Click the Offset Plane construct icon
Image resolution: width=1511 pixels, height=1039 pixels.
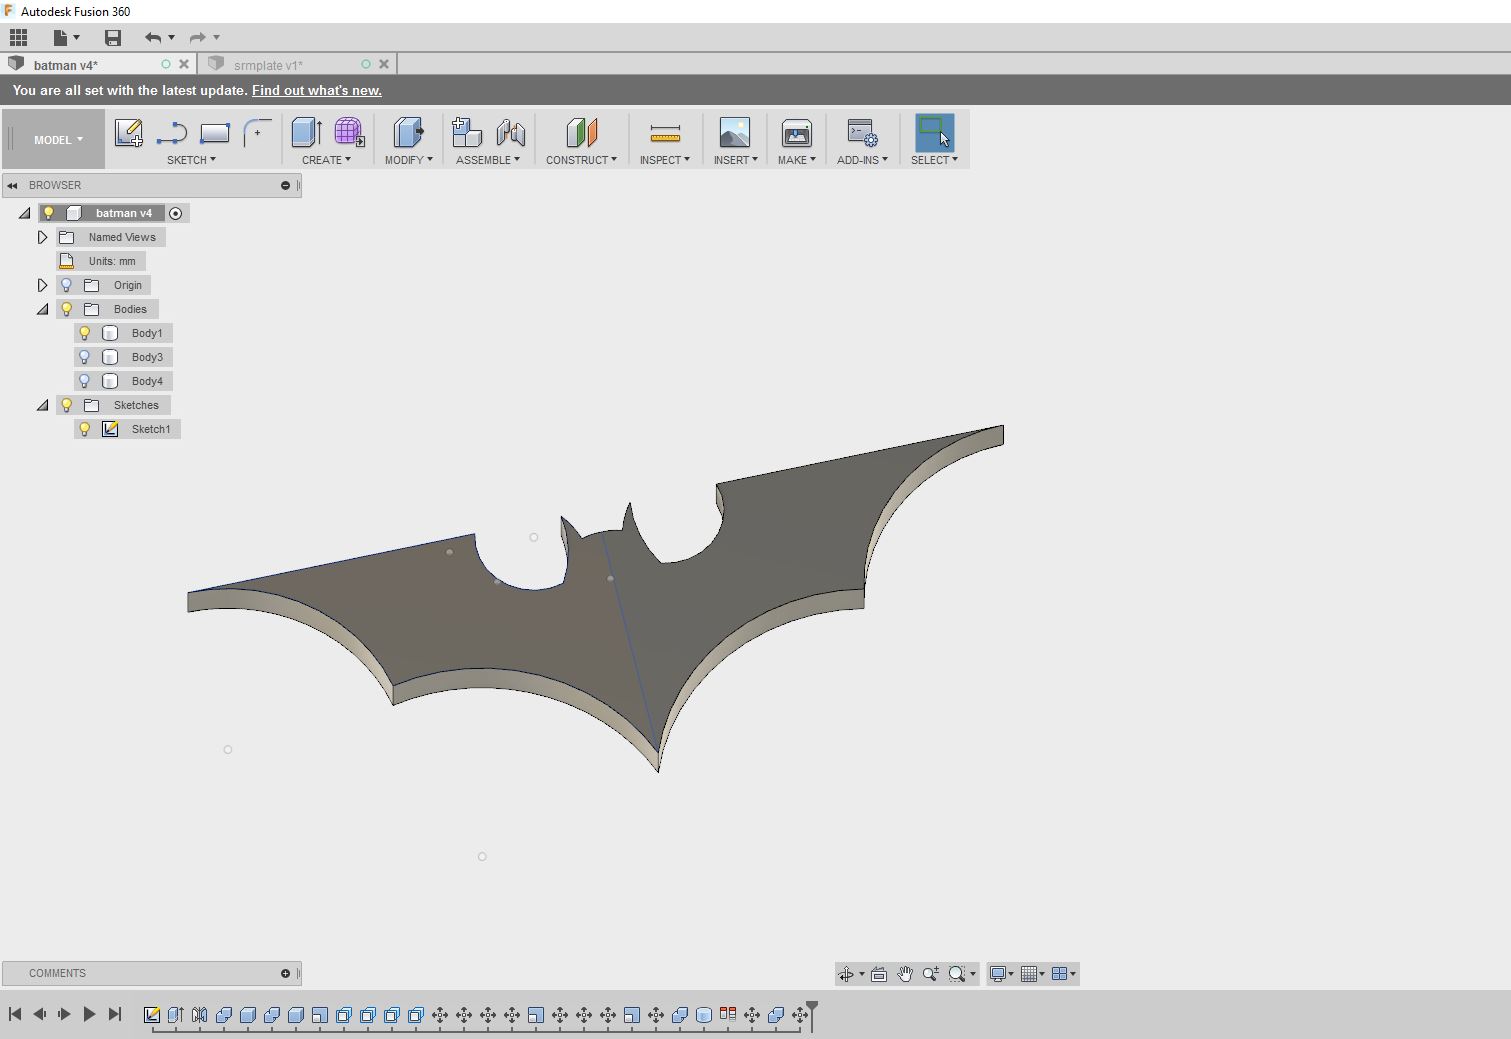pos(581,133)
